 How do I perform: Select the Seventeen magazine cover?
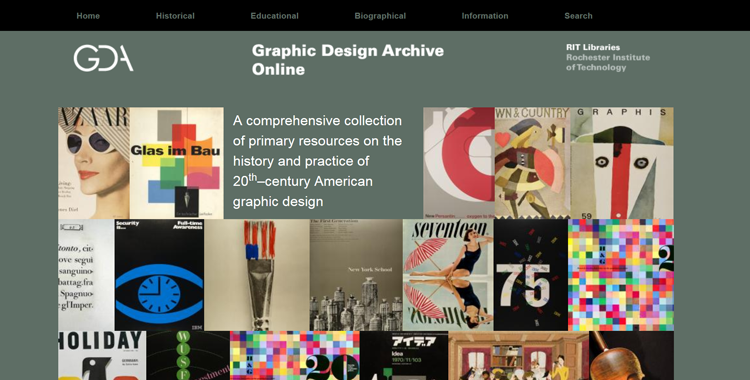448,275
